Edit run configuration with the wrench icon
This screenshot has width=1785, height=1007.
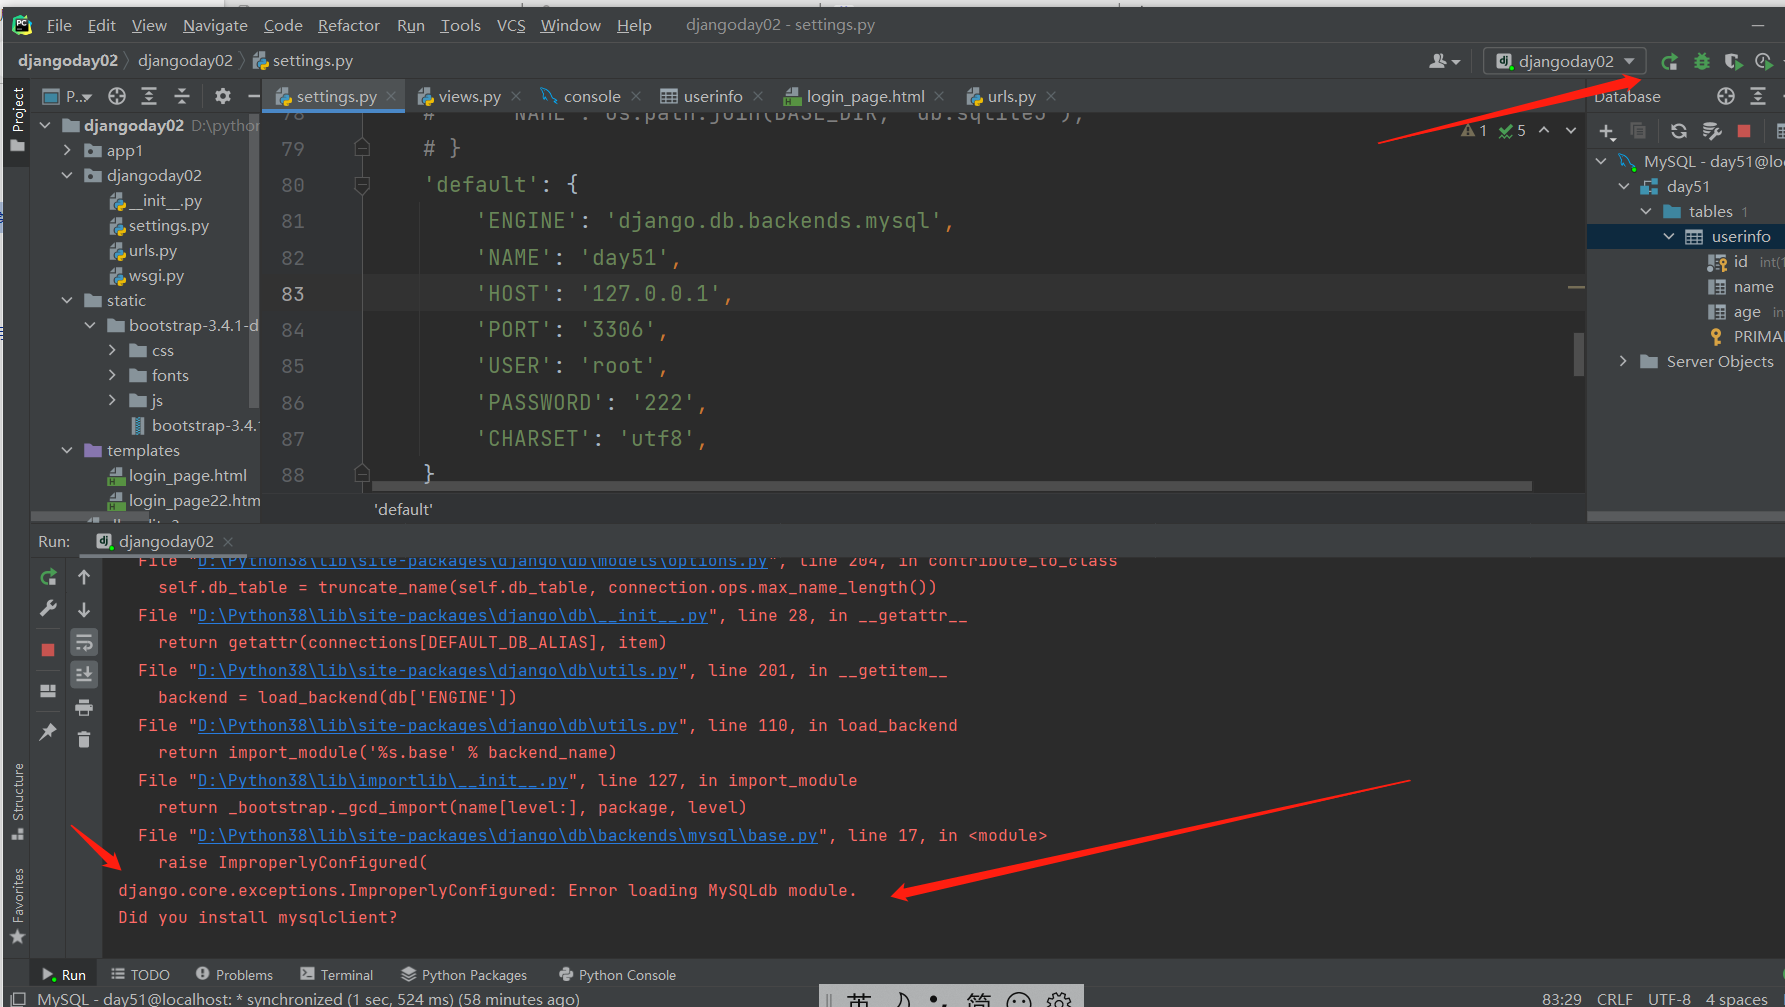48,609
